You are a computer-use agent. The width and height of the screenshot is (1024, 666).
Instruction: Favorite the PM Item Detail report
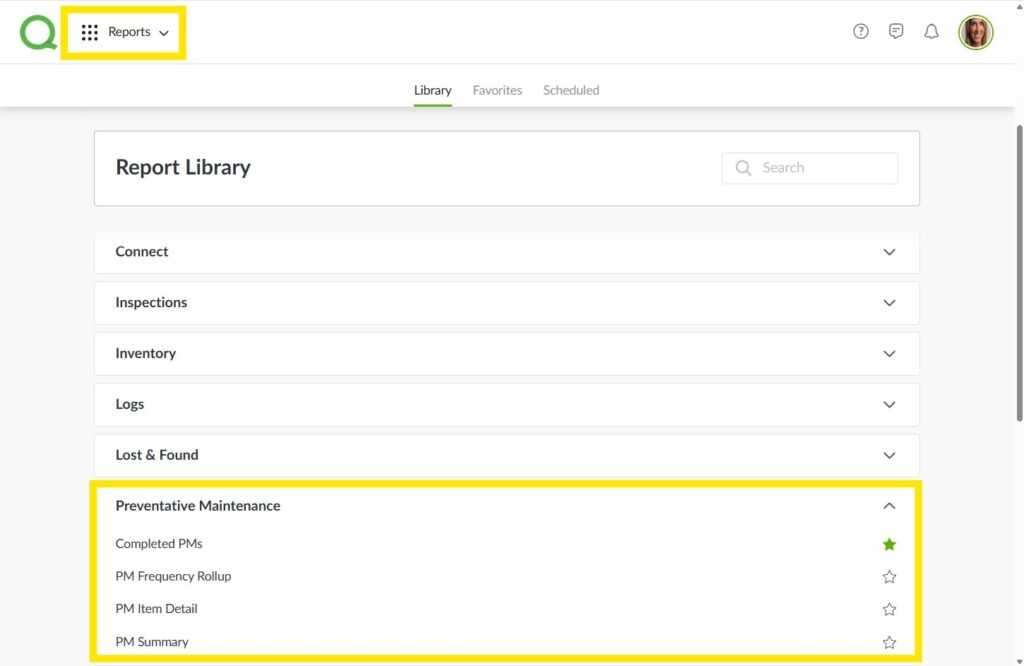click(x=889, y=609)
